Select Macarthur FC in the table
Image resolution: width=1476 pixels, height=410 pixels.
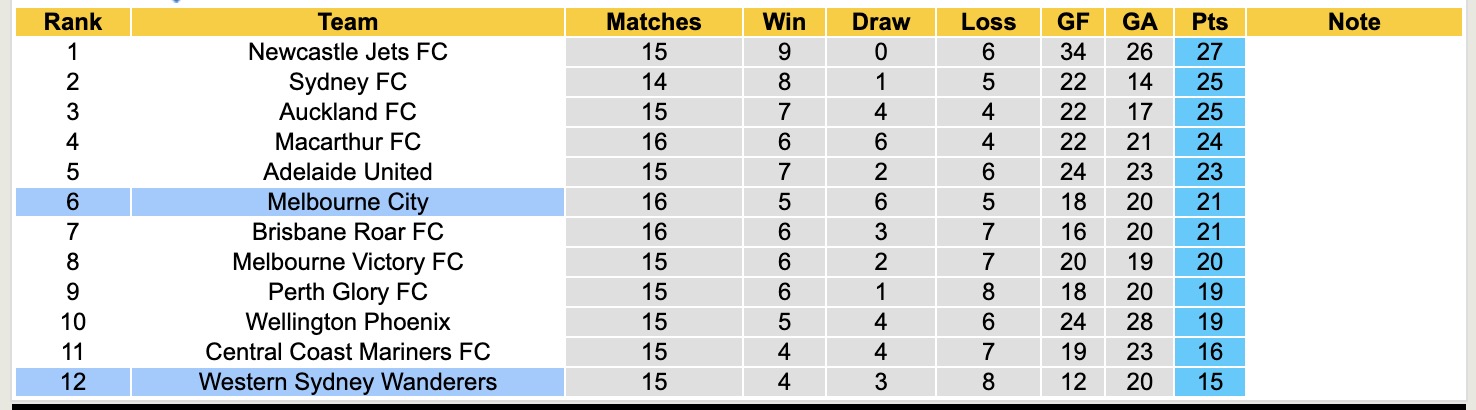coord(347,142)
